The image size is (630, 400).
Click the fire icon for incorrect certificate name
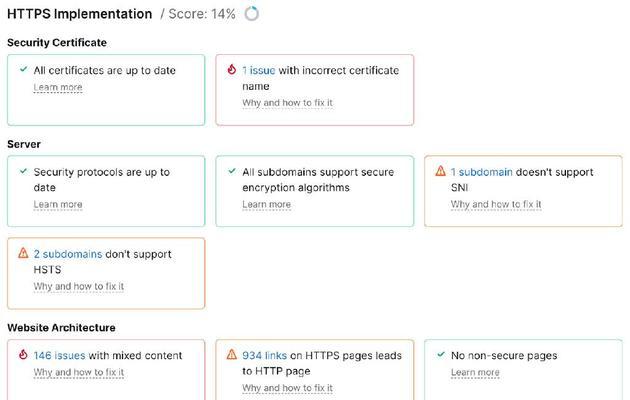coord(232,69)
